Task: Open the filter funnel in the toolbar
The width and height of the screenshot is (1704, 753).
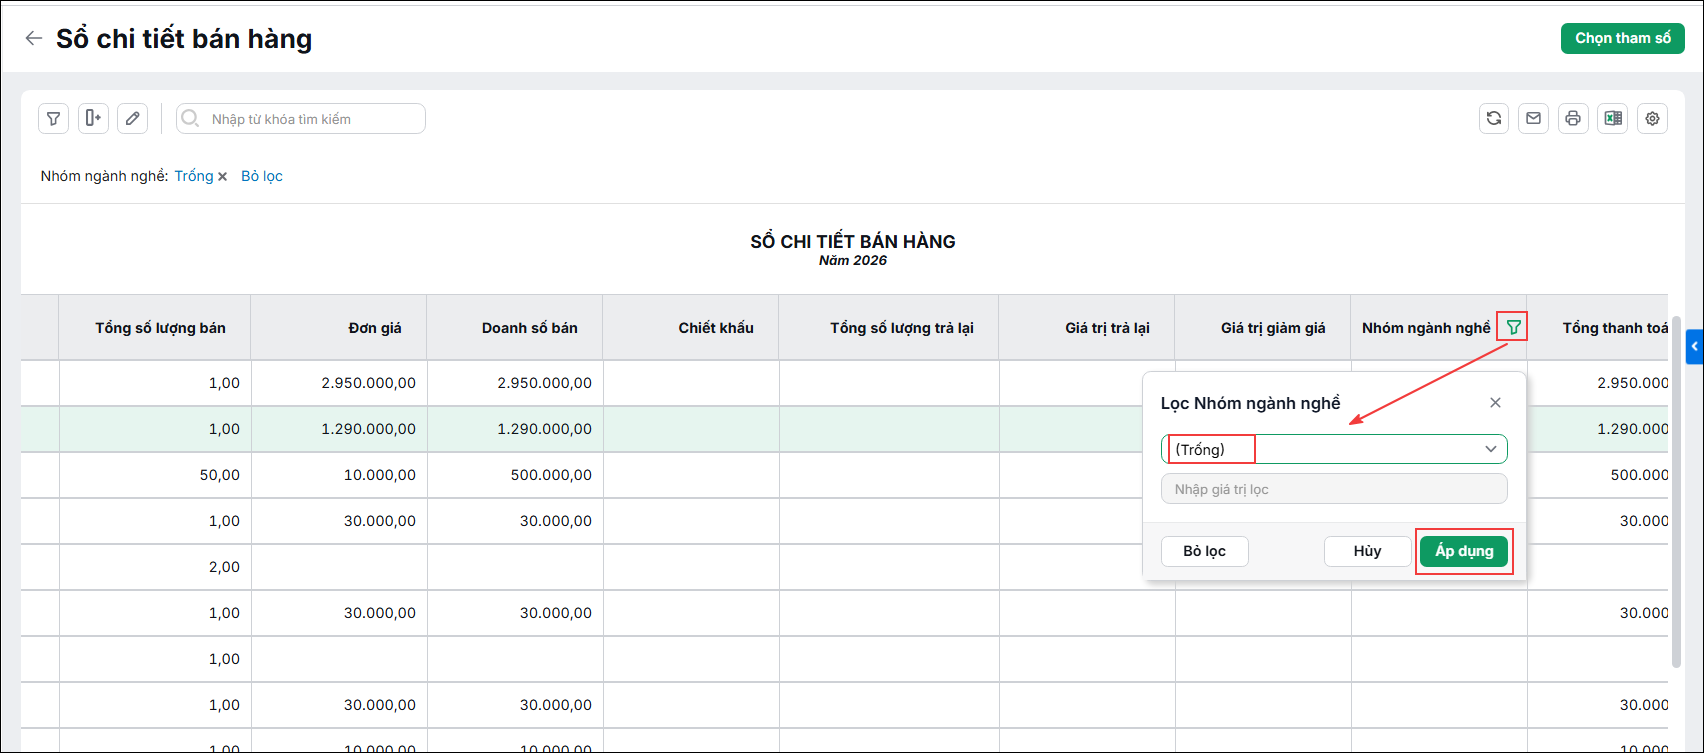Action: click(x=54, y=118)
